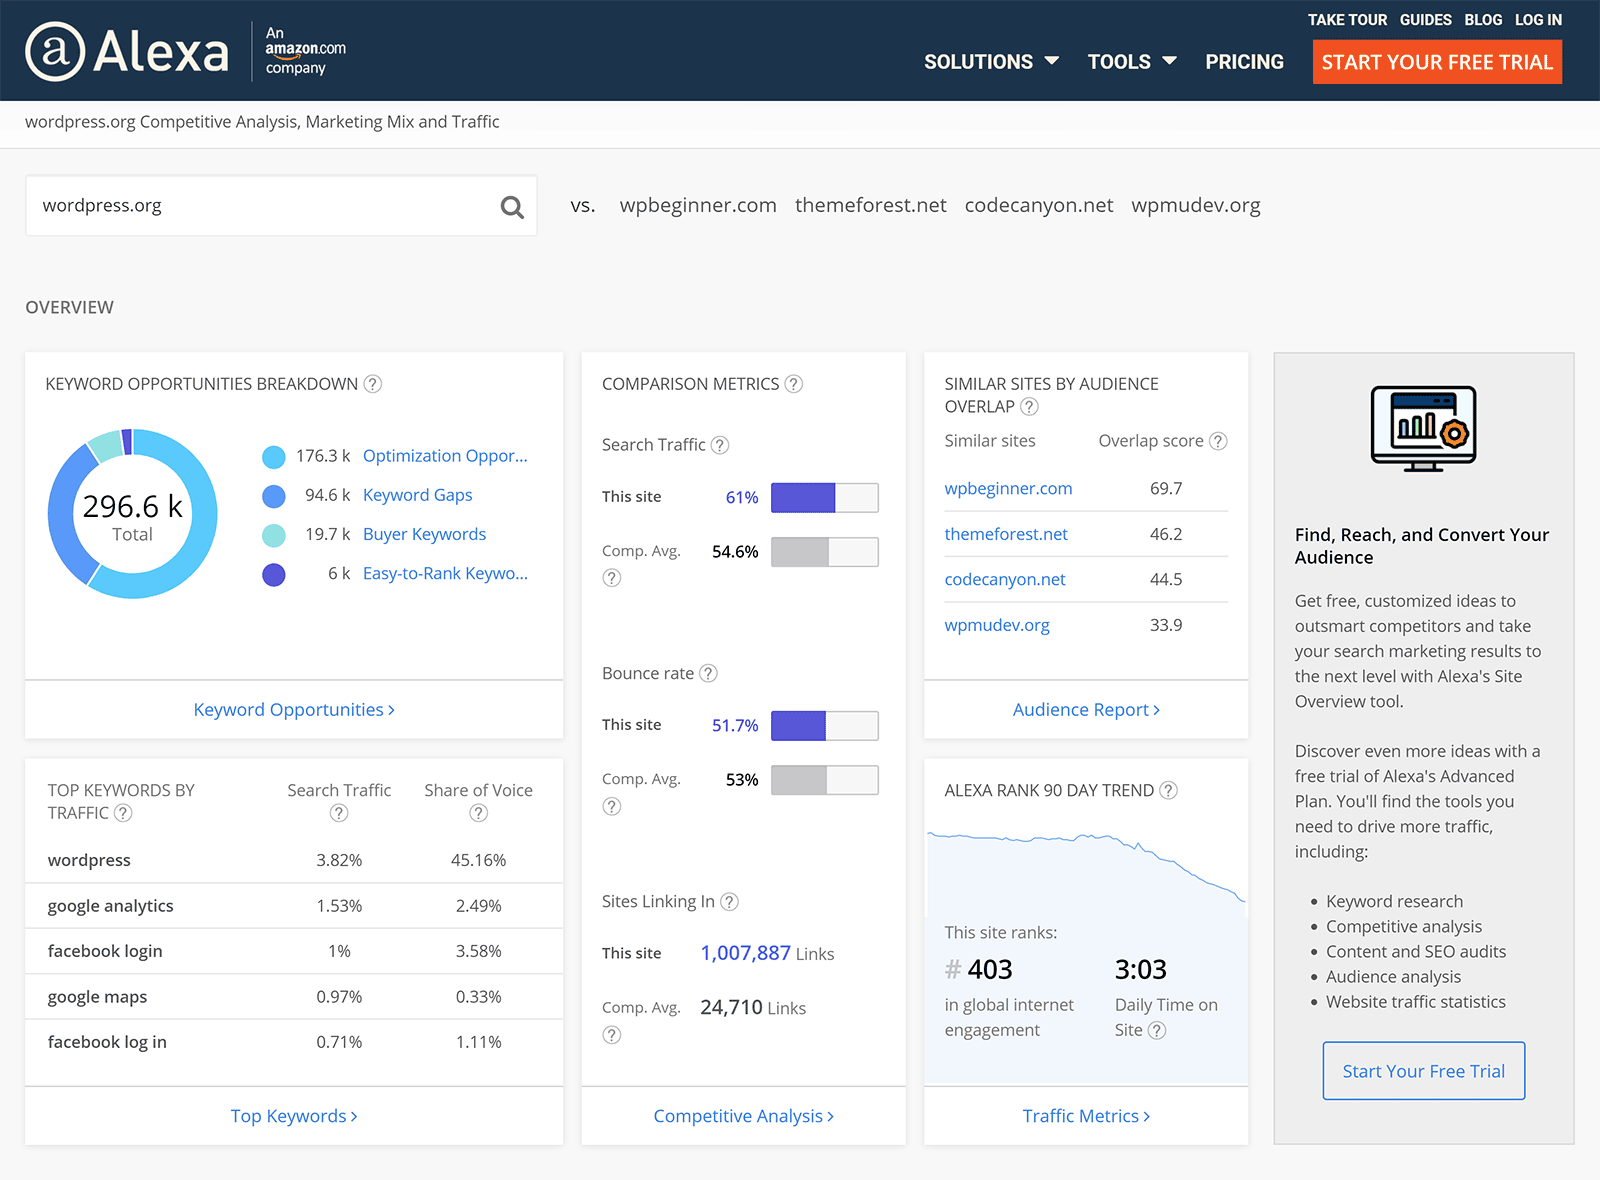
Task: Click the search magnifier icon
Action: click(512, 207)
